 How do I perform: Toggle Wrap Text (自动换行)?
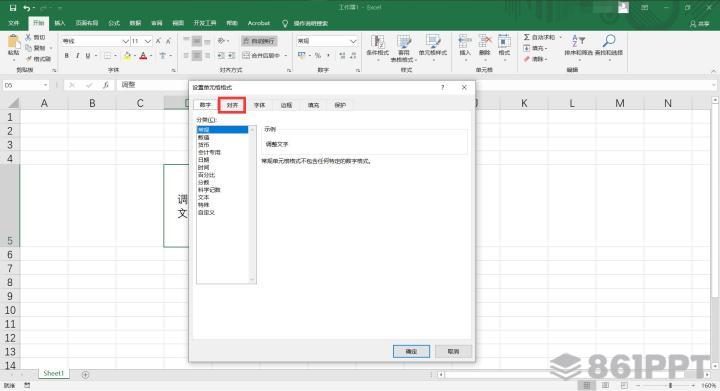(x=259, y=41)
